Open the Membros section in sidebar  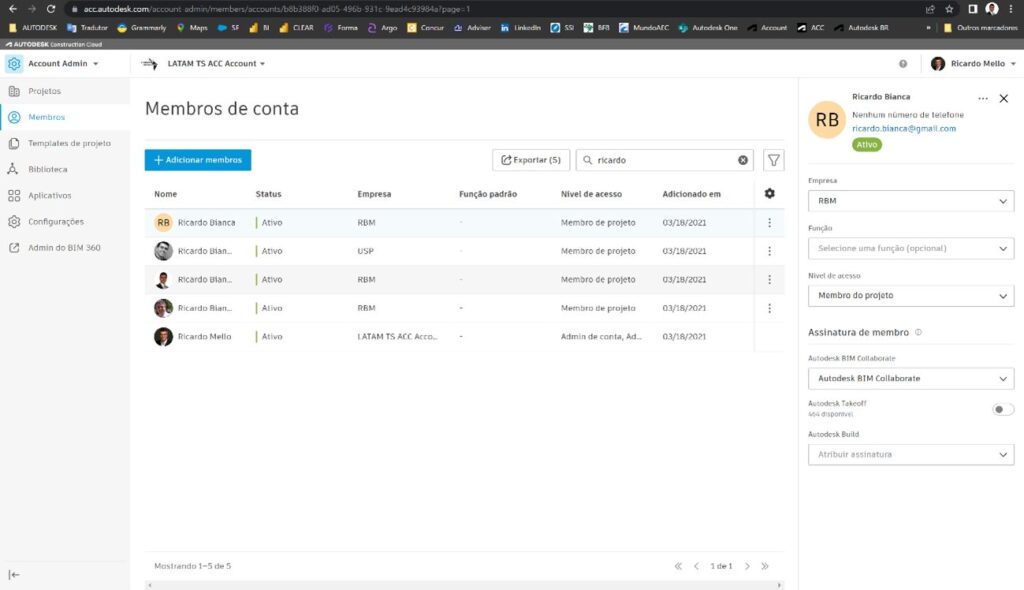pos(46,117)
